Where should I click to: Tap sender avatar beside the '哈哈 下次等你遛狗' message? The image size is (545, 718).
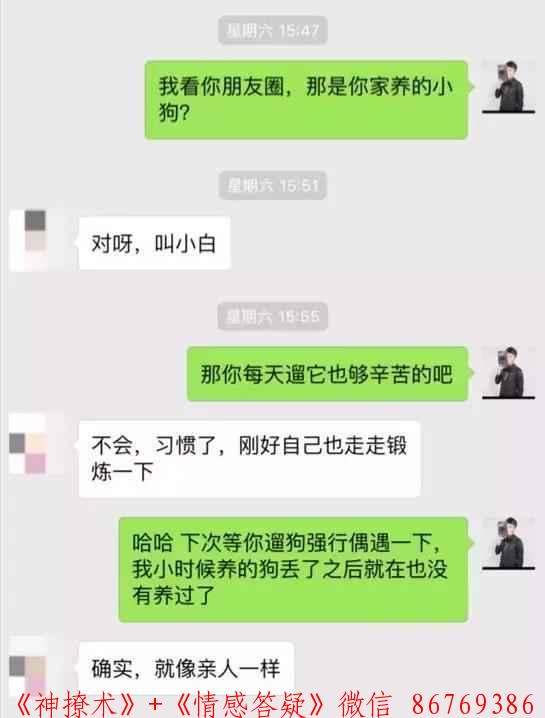pyautogui.click(x=508, y=543)
